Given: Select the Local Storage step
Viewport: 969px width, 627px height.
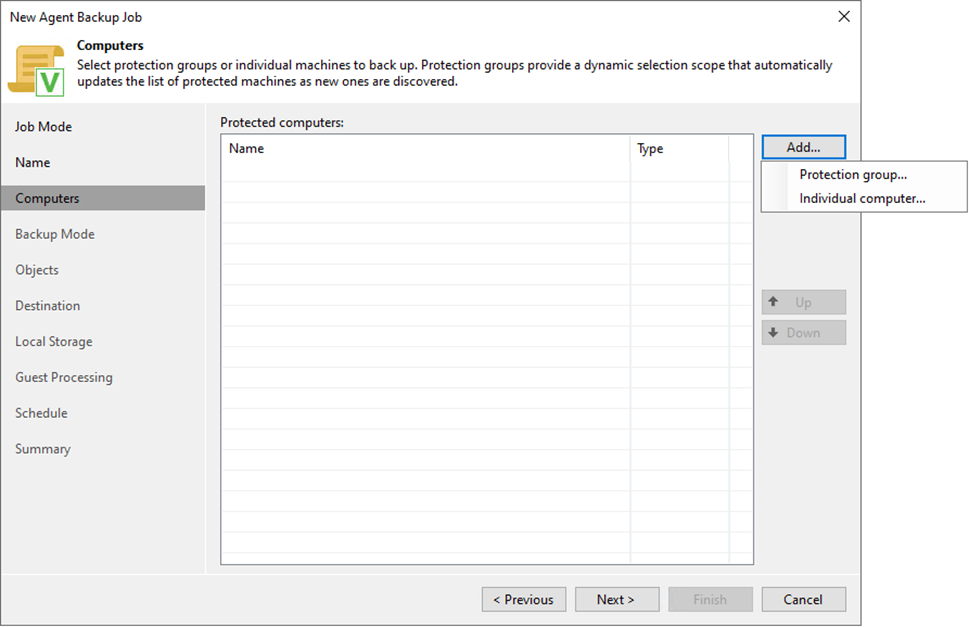Looking at the screenshot, I should (x=54, y=342).
